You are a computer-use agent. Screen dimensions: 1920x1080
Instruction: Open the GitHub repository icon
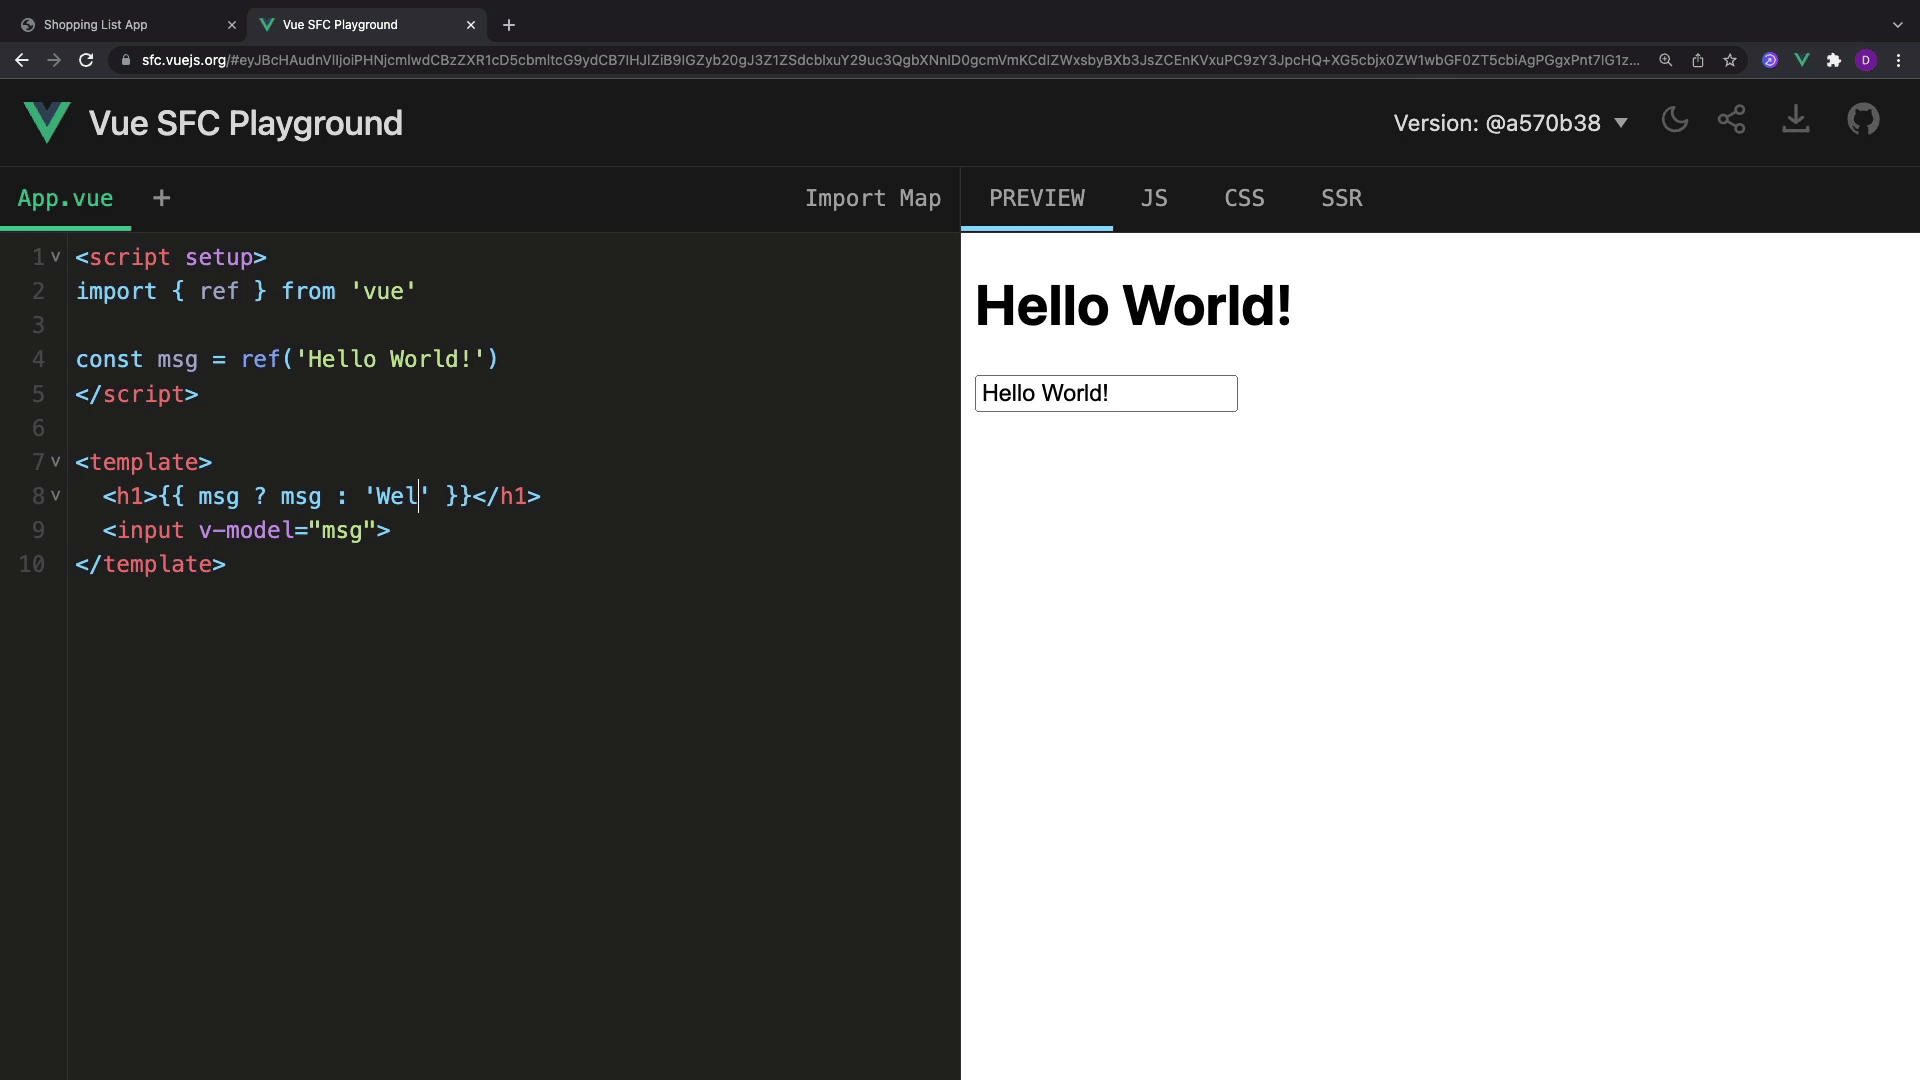point(1862,121)
